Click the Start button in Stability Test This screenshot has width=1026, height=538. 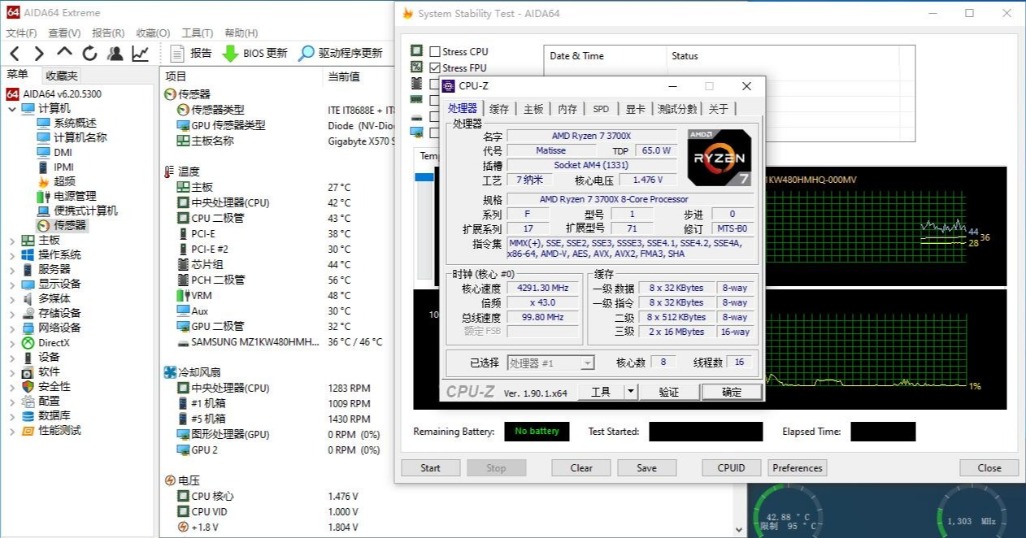click(431, 468)
